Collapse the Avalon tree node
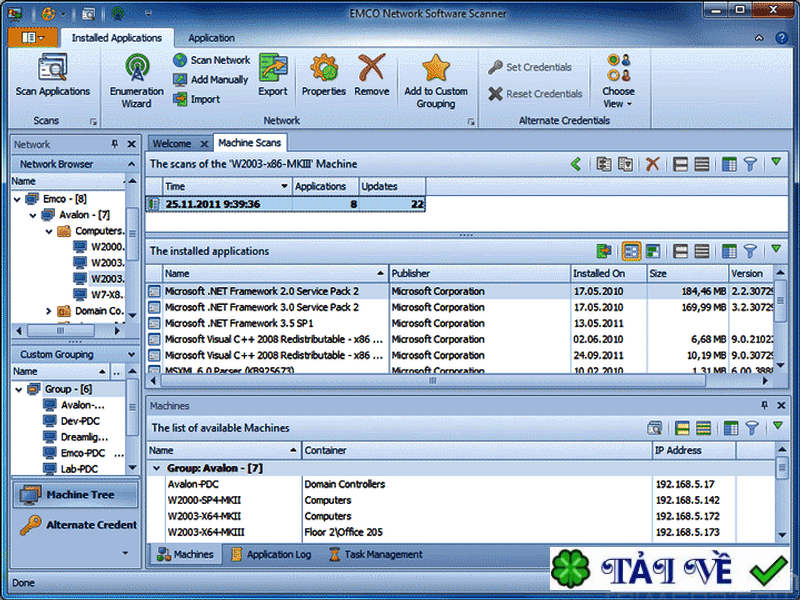Screen dimensions: 800x600 click(x=35, y=215)
